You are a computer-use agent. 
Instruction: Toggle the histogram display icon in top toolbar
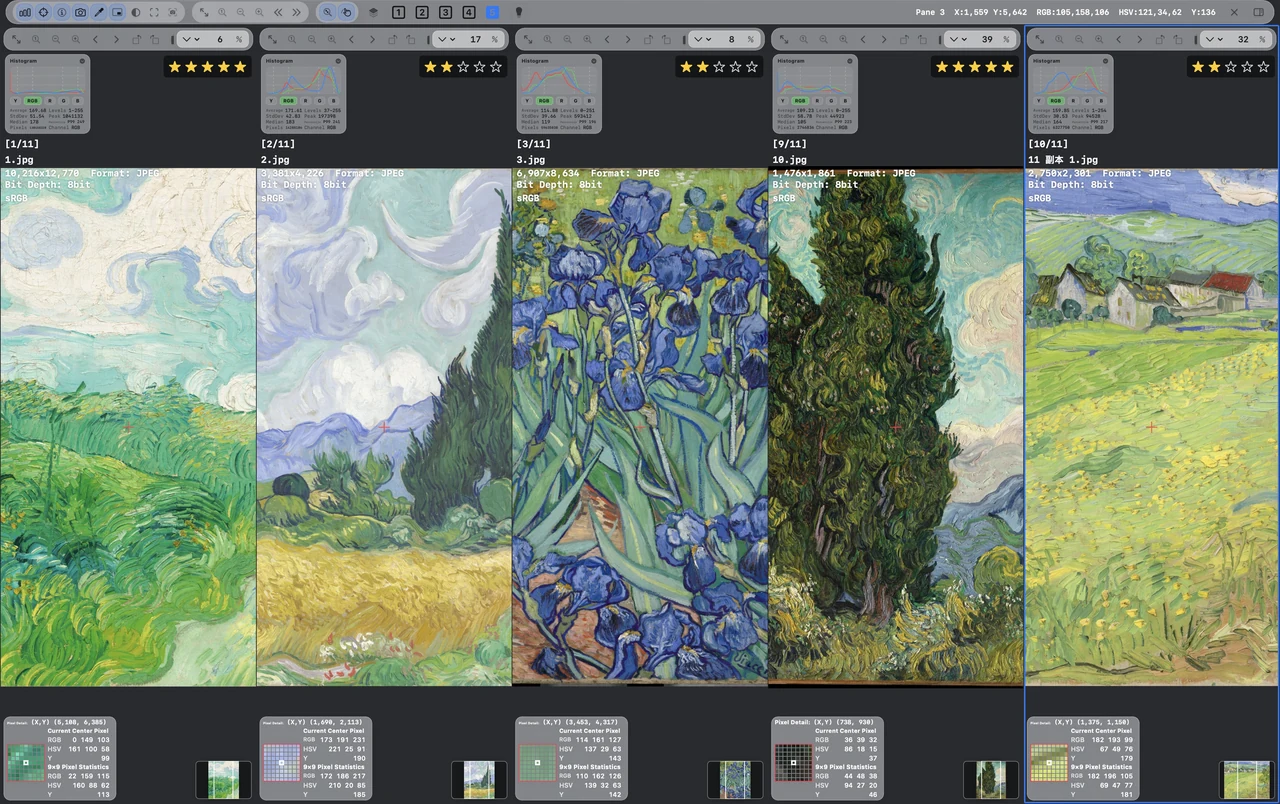pos(24,12)
